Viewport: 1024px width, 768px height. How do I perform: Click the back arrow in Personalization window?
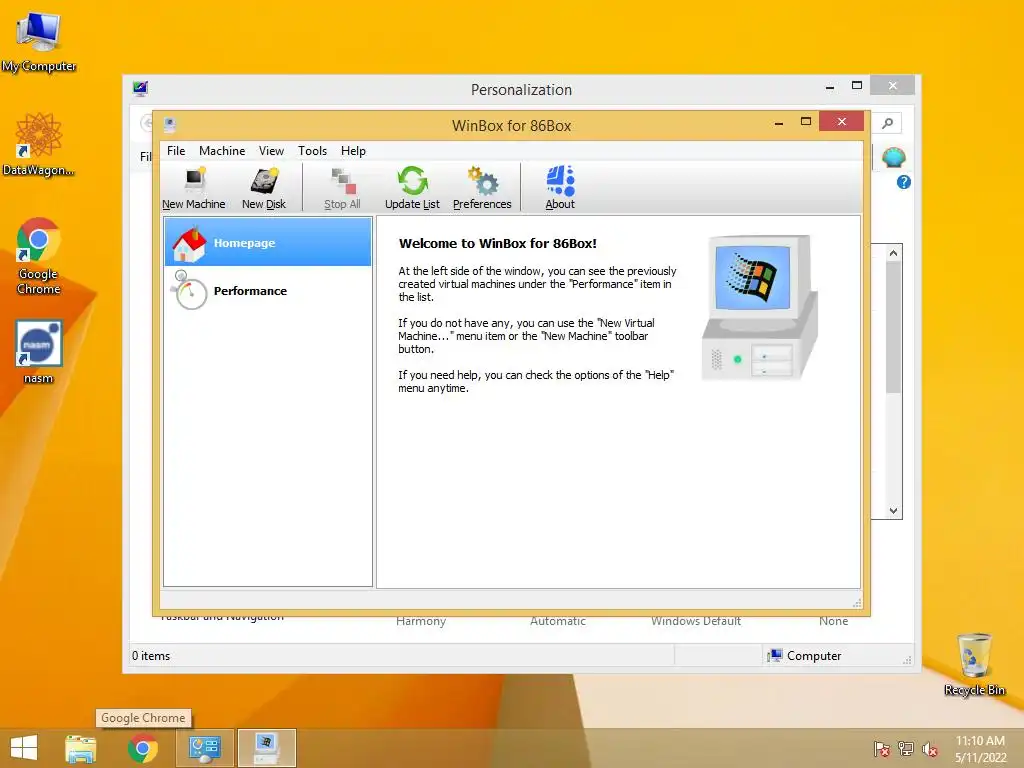click(146, 123)
